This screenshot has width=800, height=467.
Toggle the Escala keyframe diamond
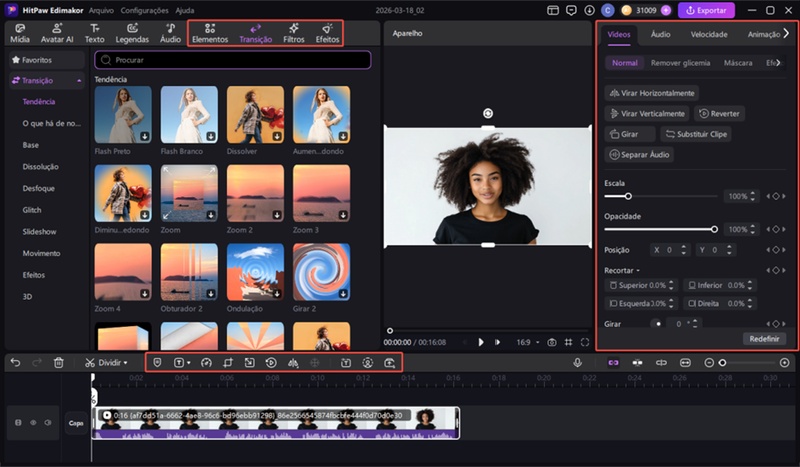tap(774, 196)
